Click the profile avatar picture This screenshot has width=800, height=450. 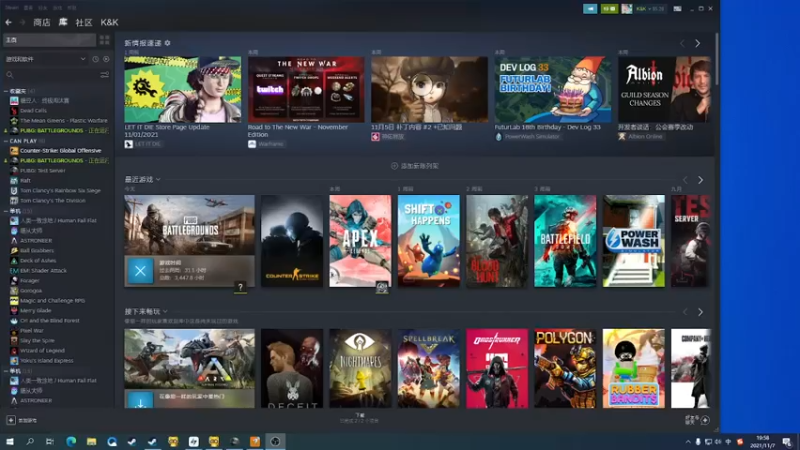point(627,9)
